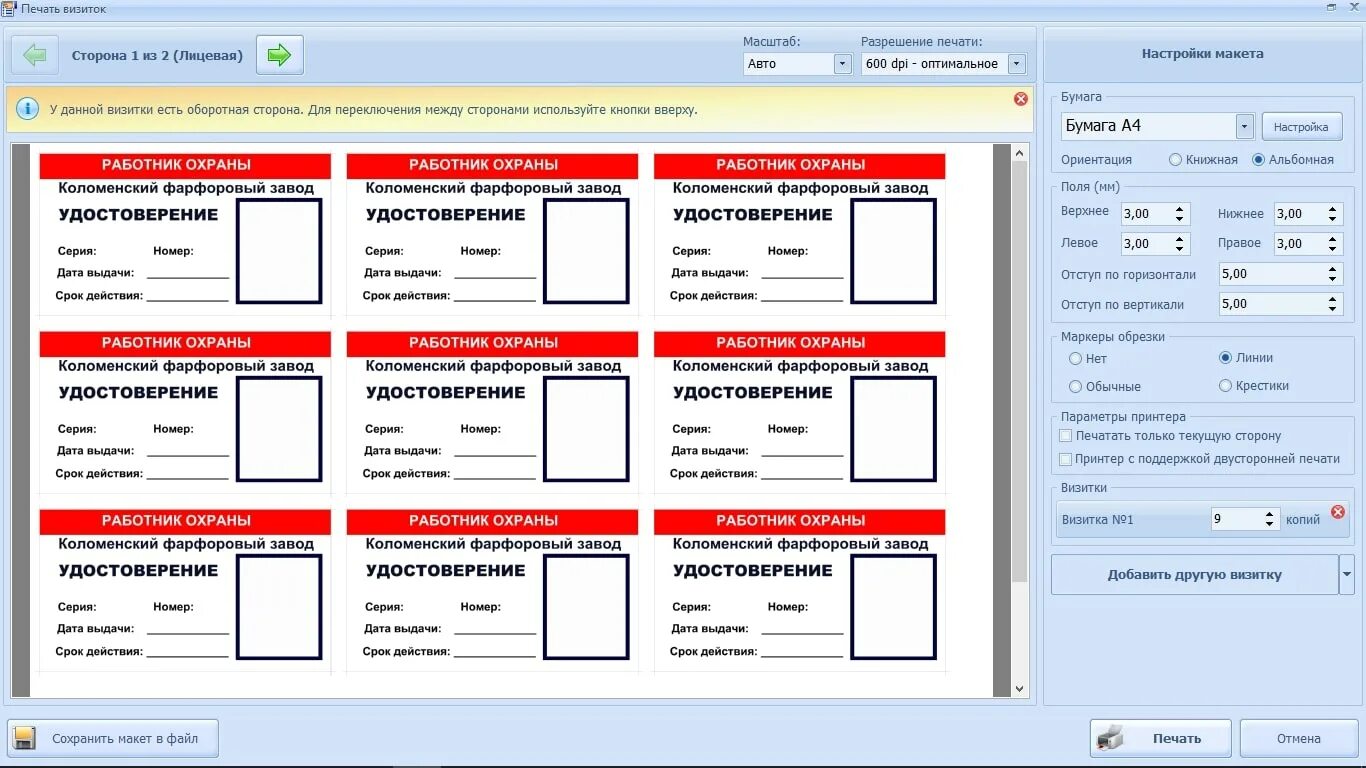Open the Масштаб dropdown

(x=842, y=64)
